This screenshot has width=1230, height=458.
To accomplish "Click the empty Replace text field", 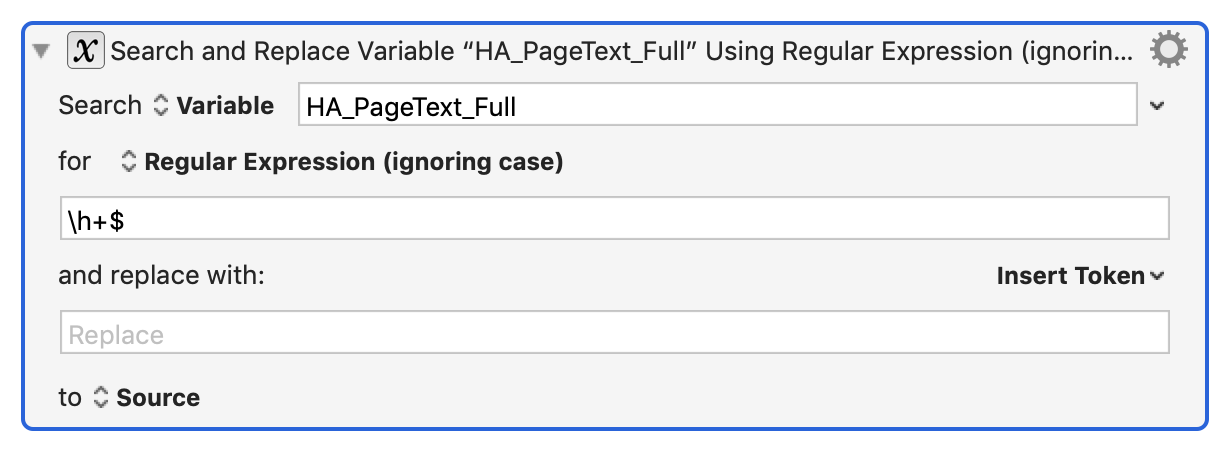I will [x=614, y=332].
